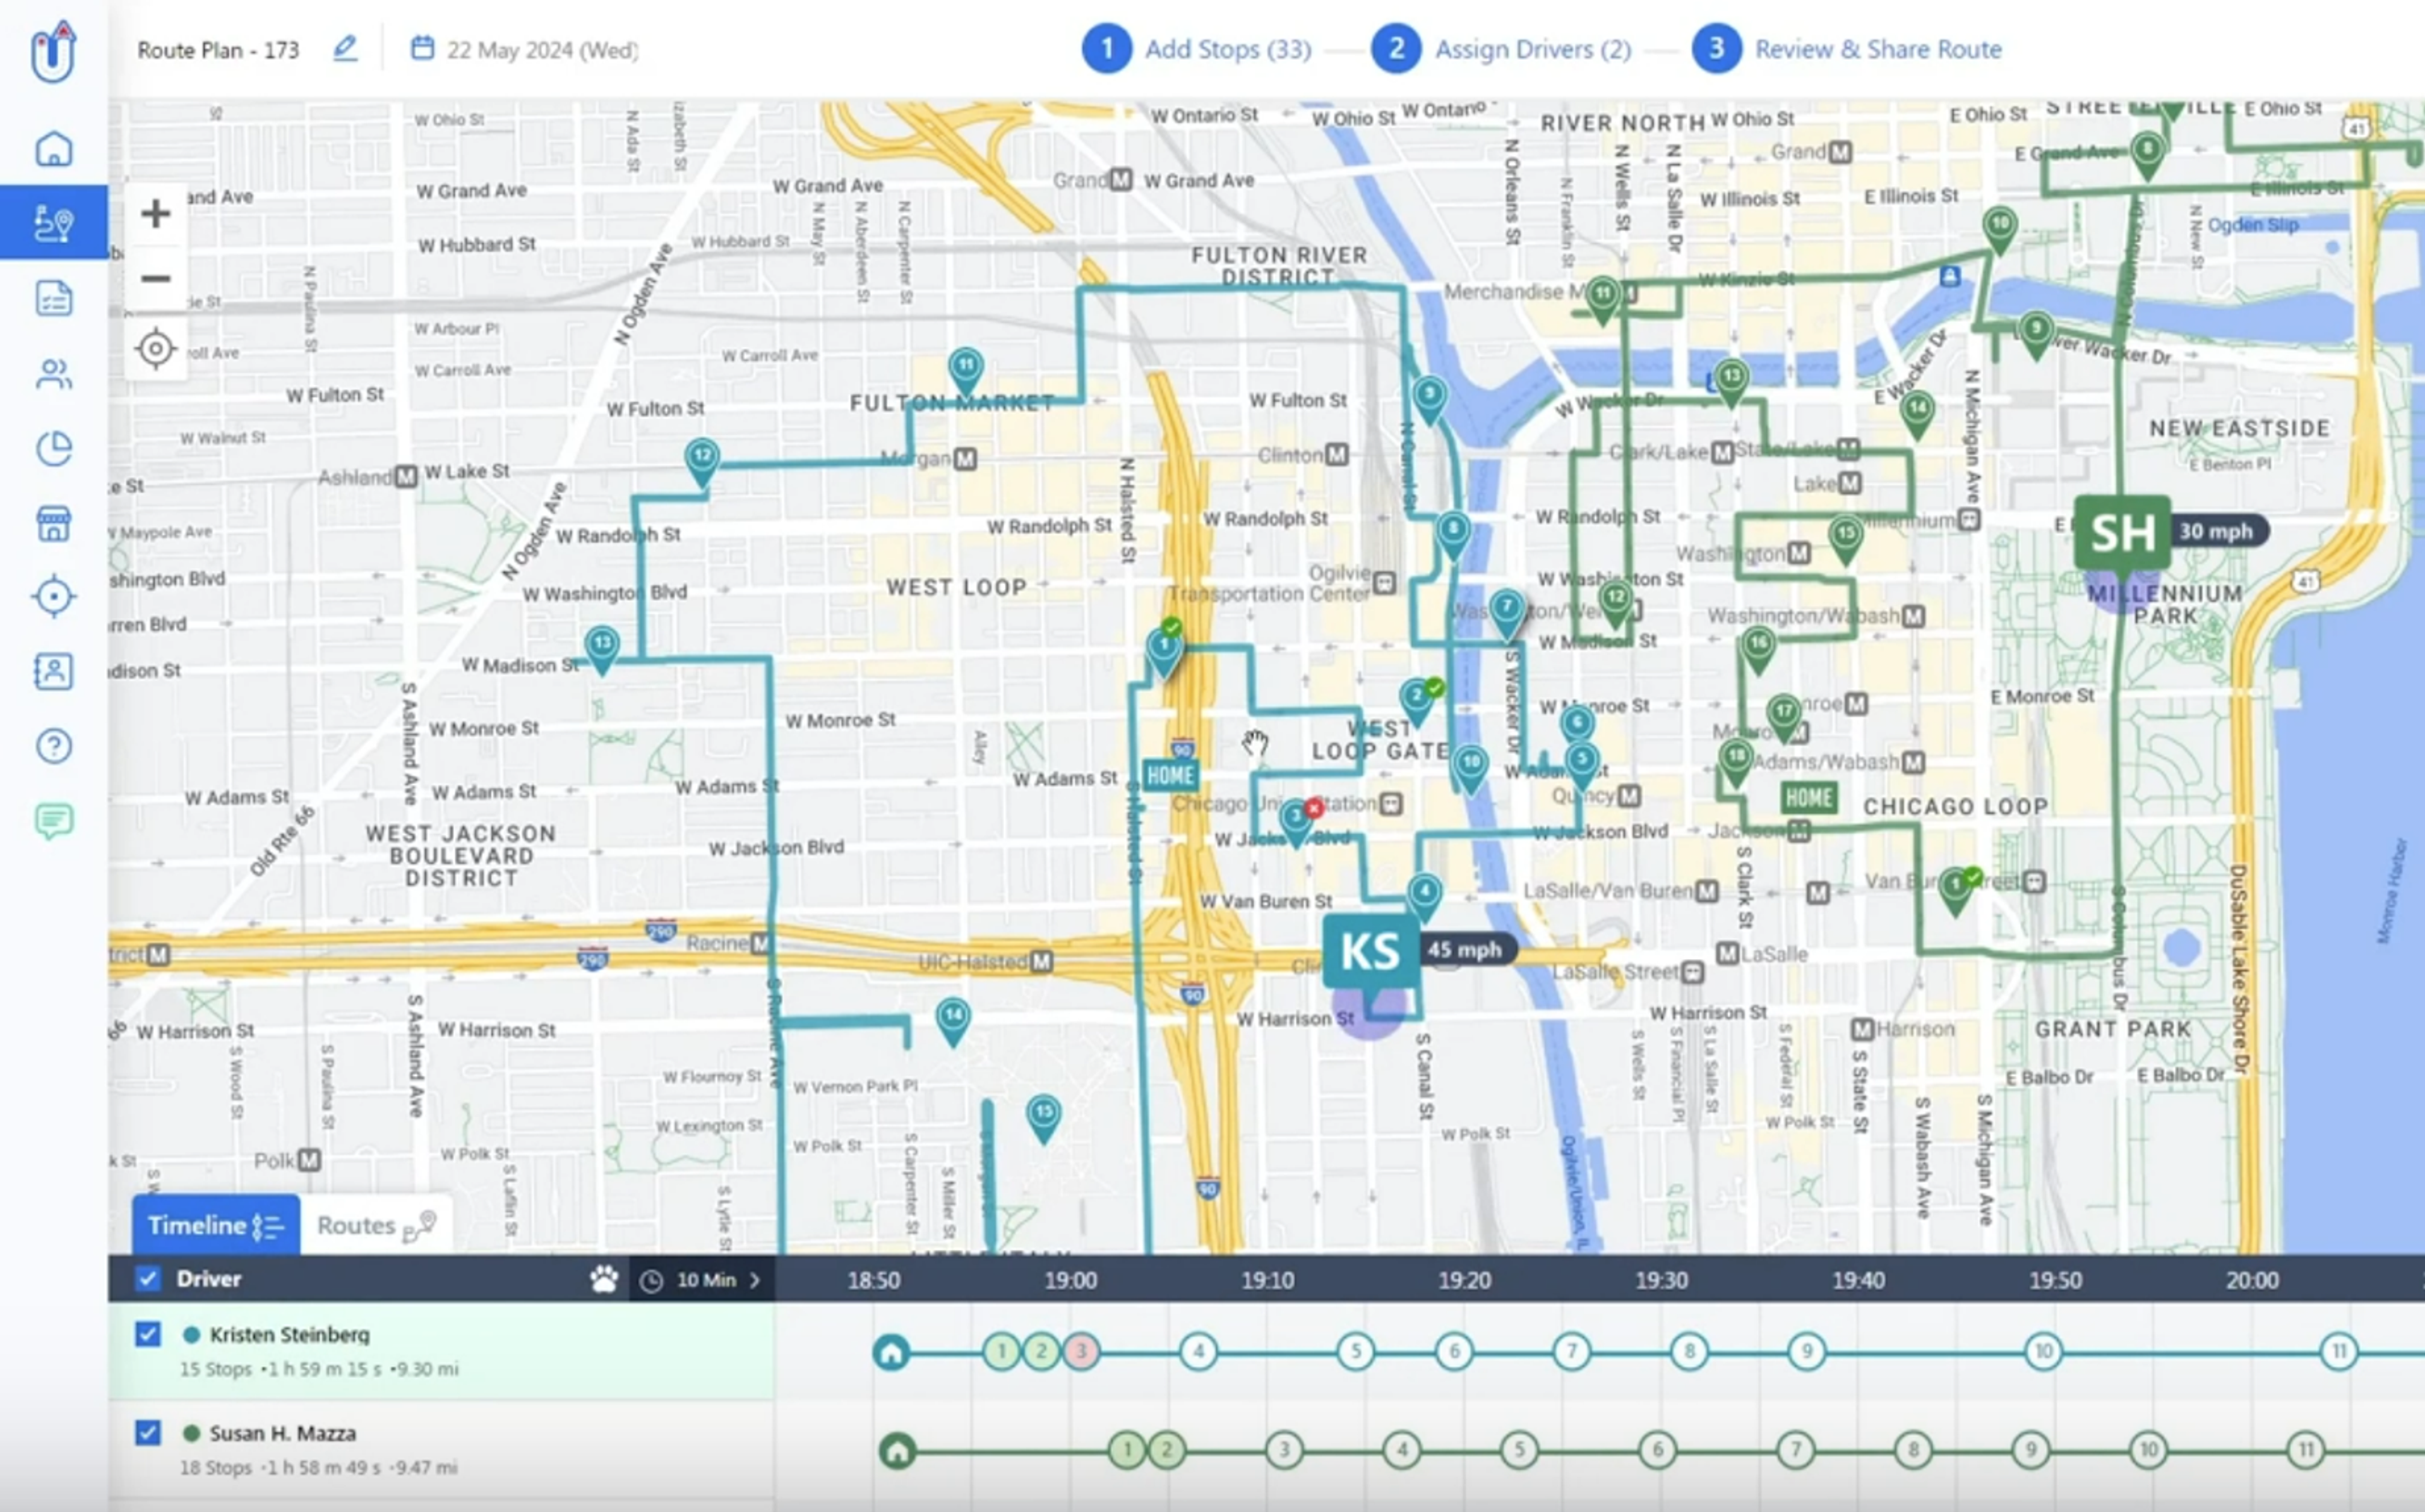The image size is (2425, 1512).
Task: Open the route planner sidebar icon
Action: point(54,222)
